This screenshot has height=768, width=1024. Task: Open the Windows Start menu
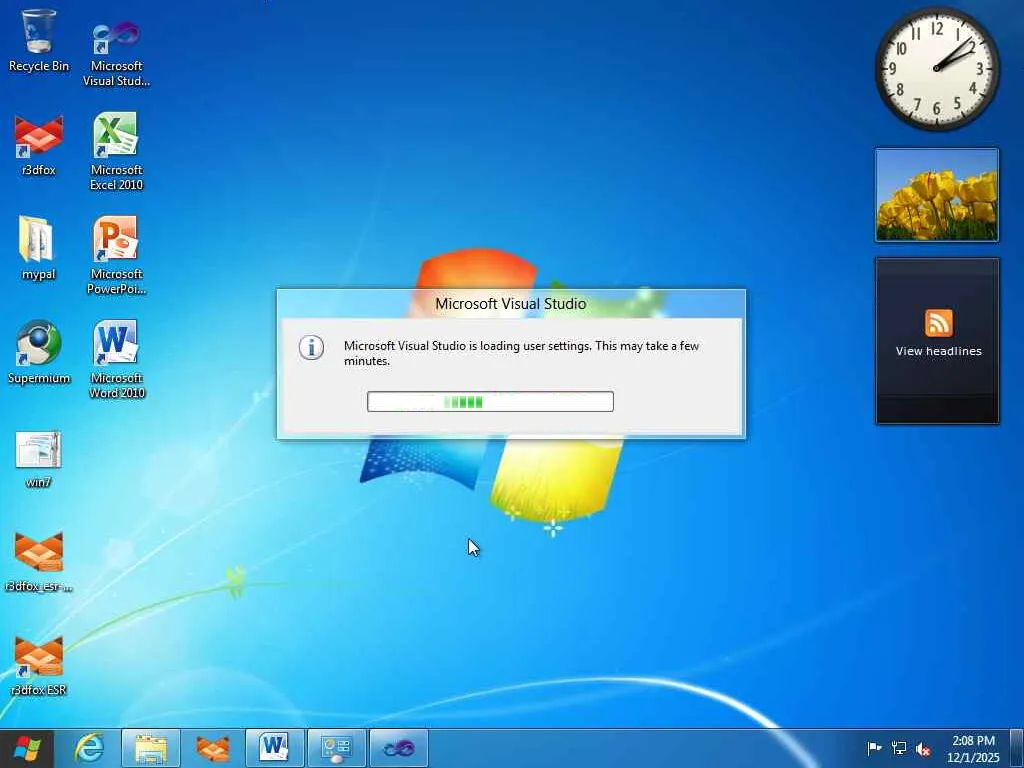coord(27,748)
